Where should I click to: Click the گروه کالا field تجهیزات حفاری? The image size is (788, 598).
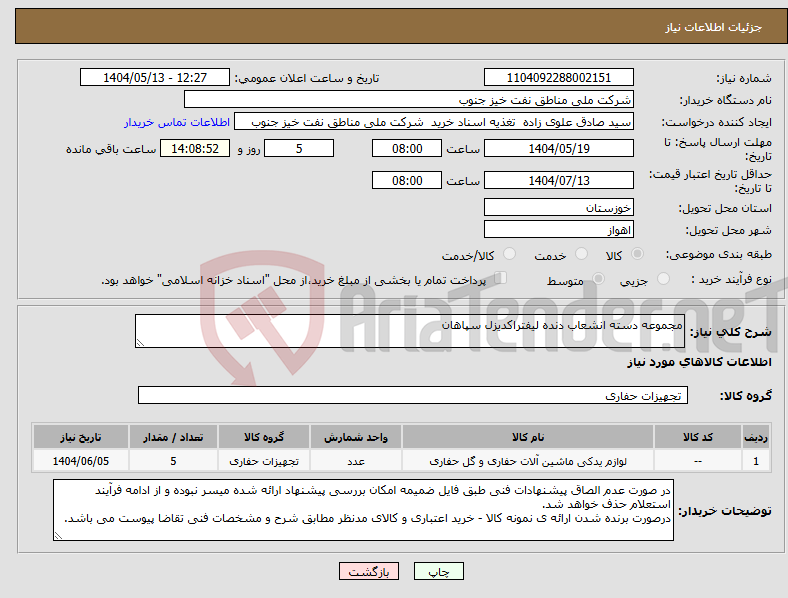pyautogui.click(x=413, y=395)
